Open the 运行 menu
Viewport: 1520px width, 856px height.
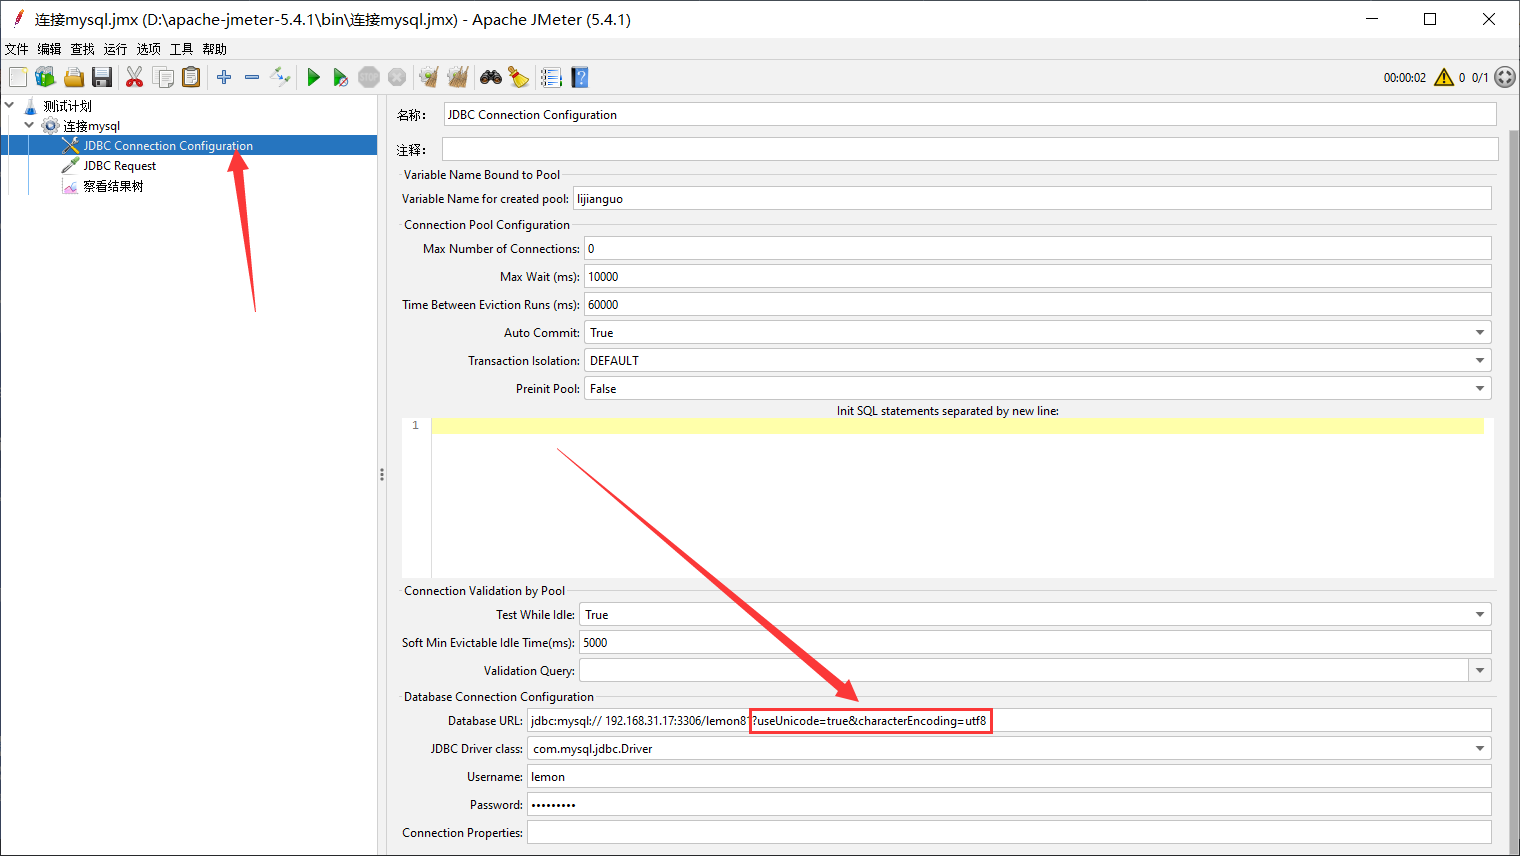(115, 49)
